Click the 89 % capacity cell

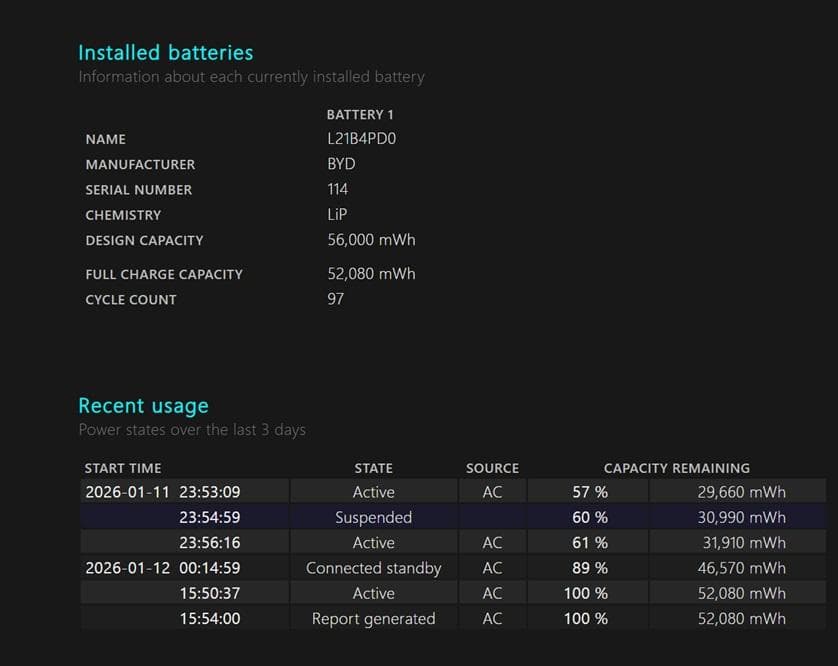(588, 568)
